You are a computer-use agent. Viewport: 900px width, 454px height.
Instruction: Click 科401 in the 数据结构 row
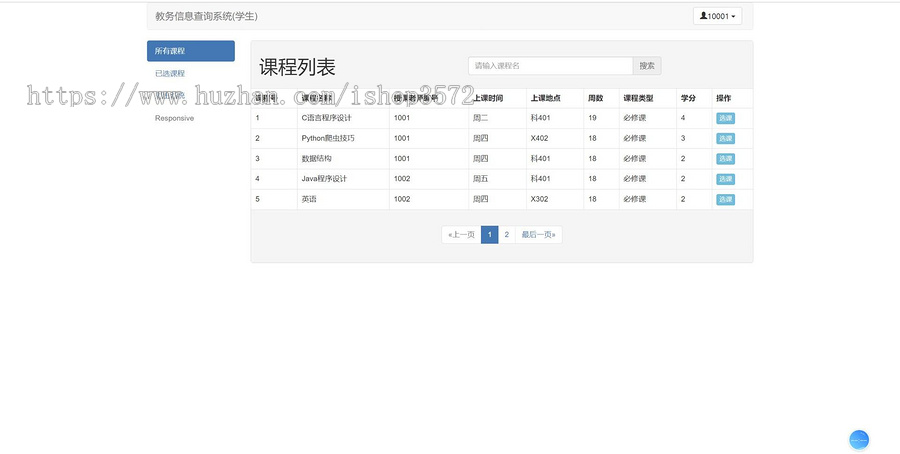[541, 158]
